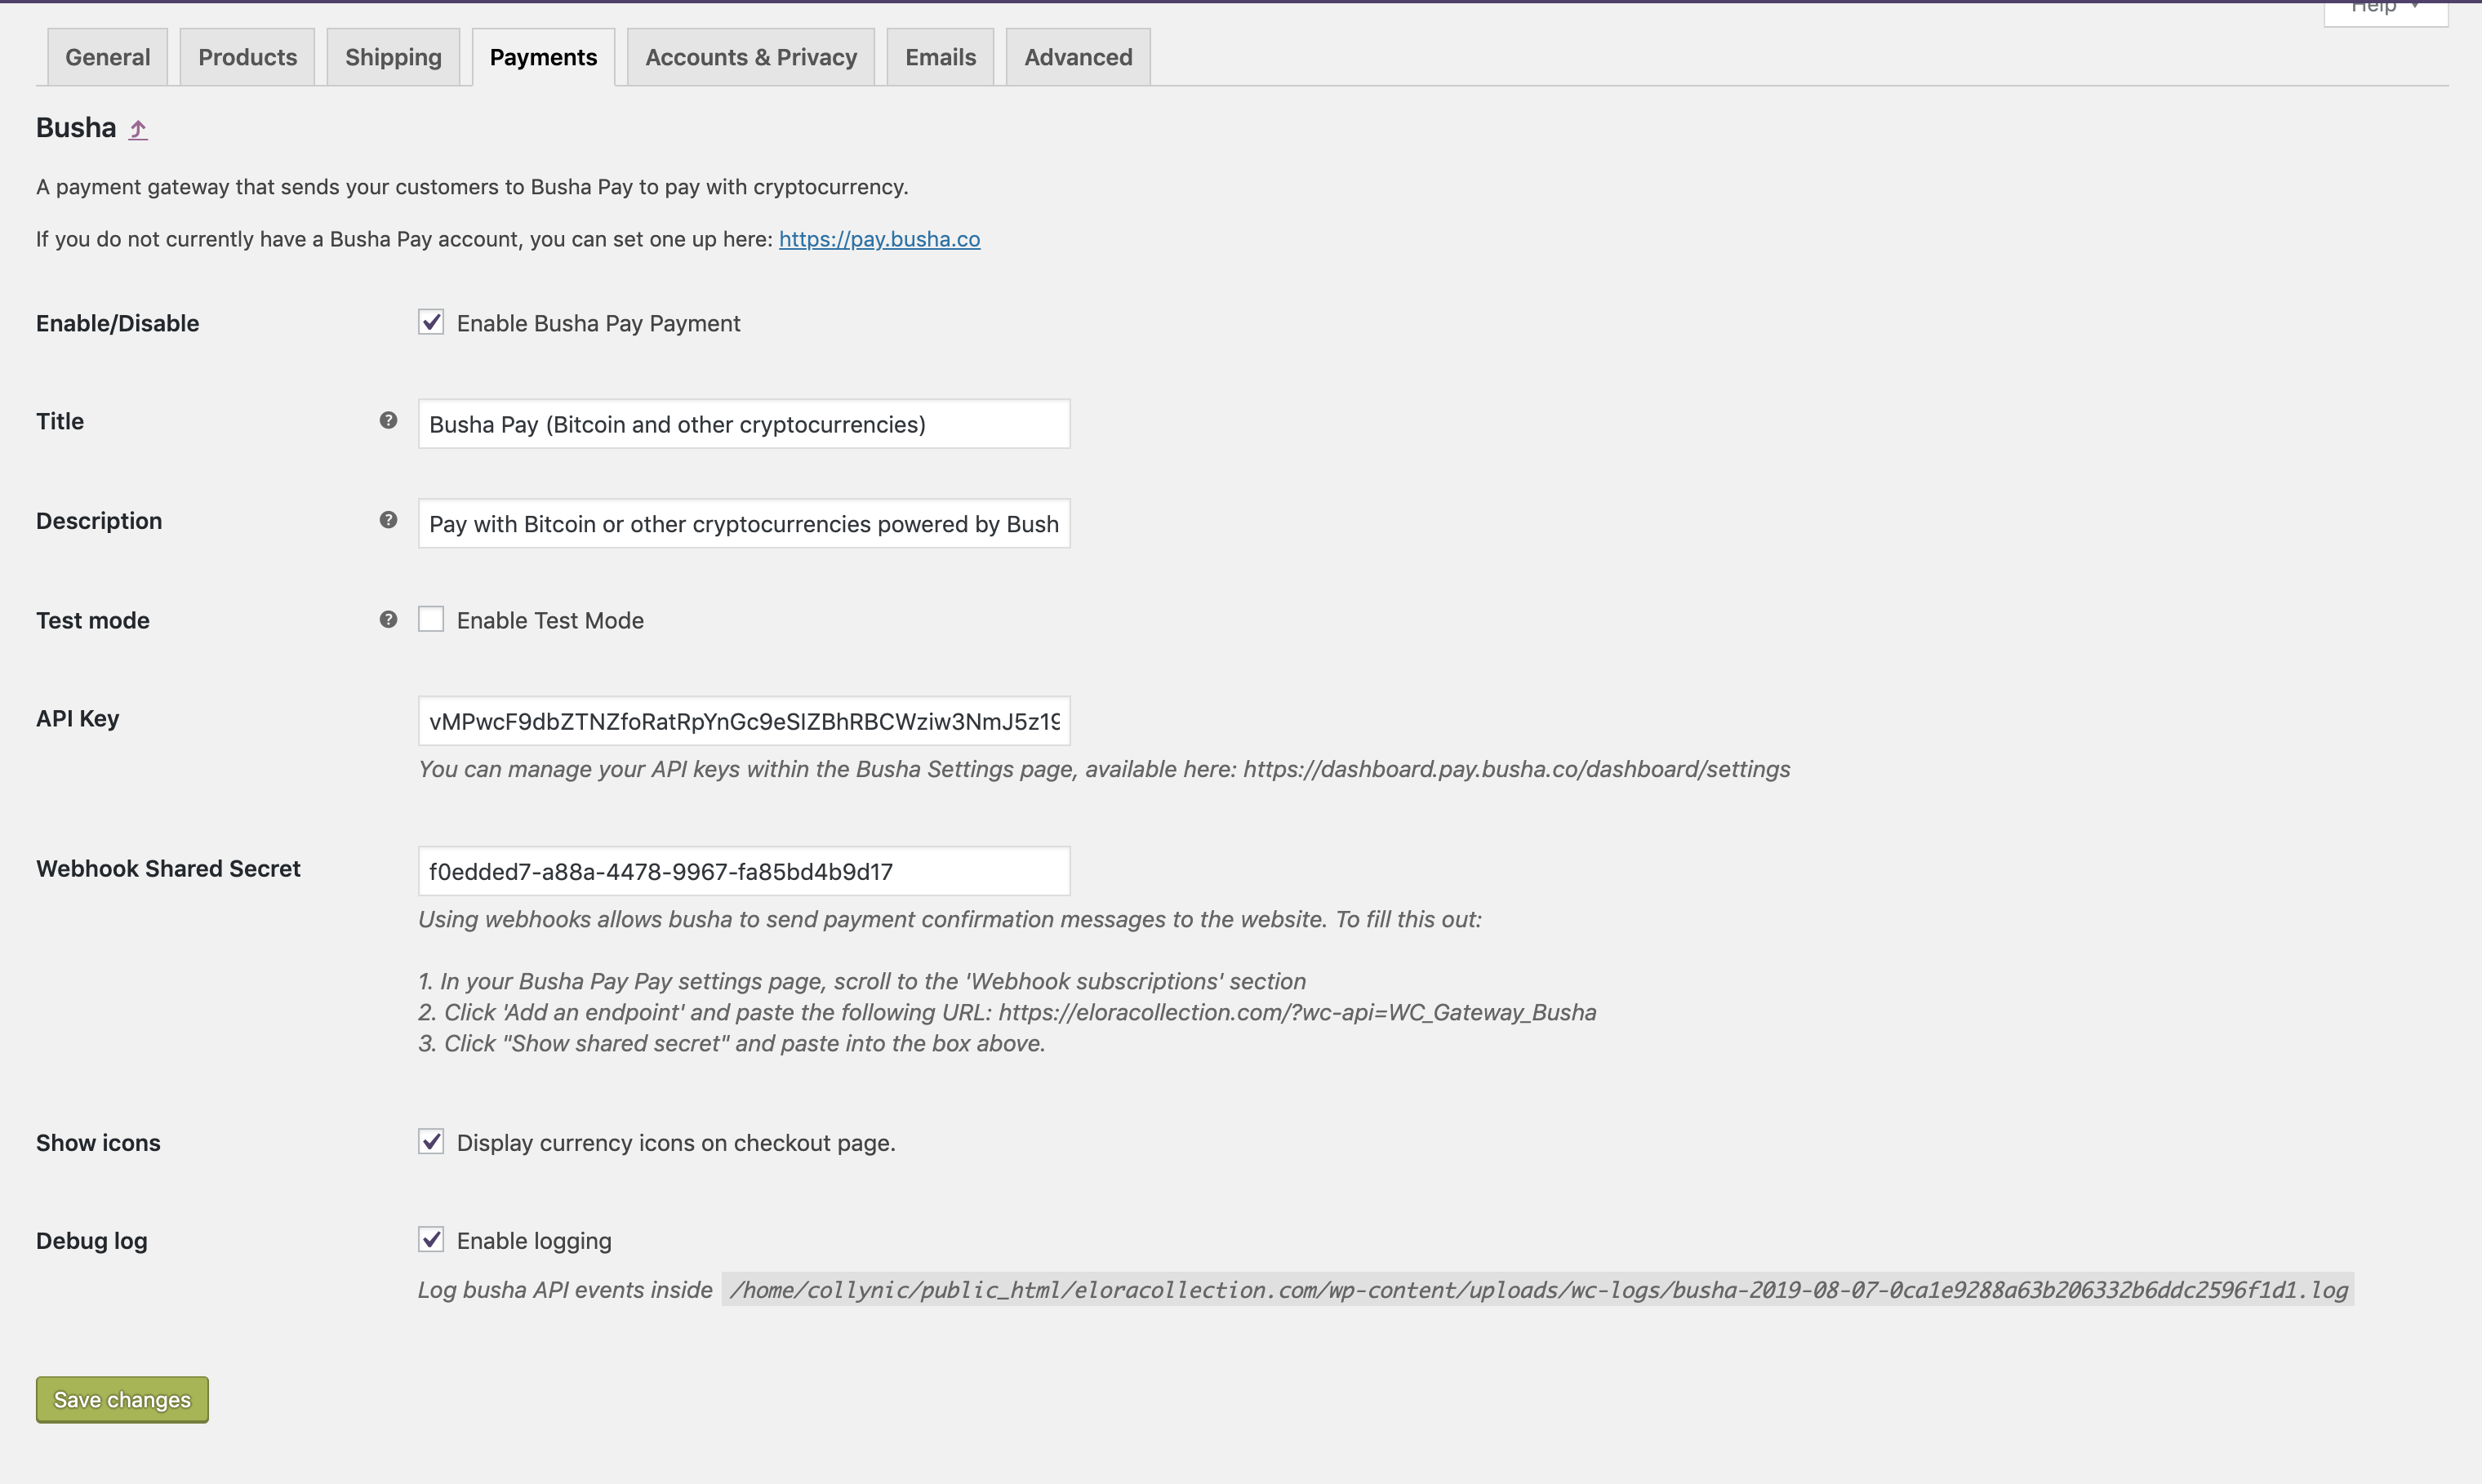Image resolution: width=2482 pixels, height=1484 pixels.
Task: Open the Products settings tab
Action: coord(247,57)
